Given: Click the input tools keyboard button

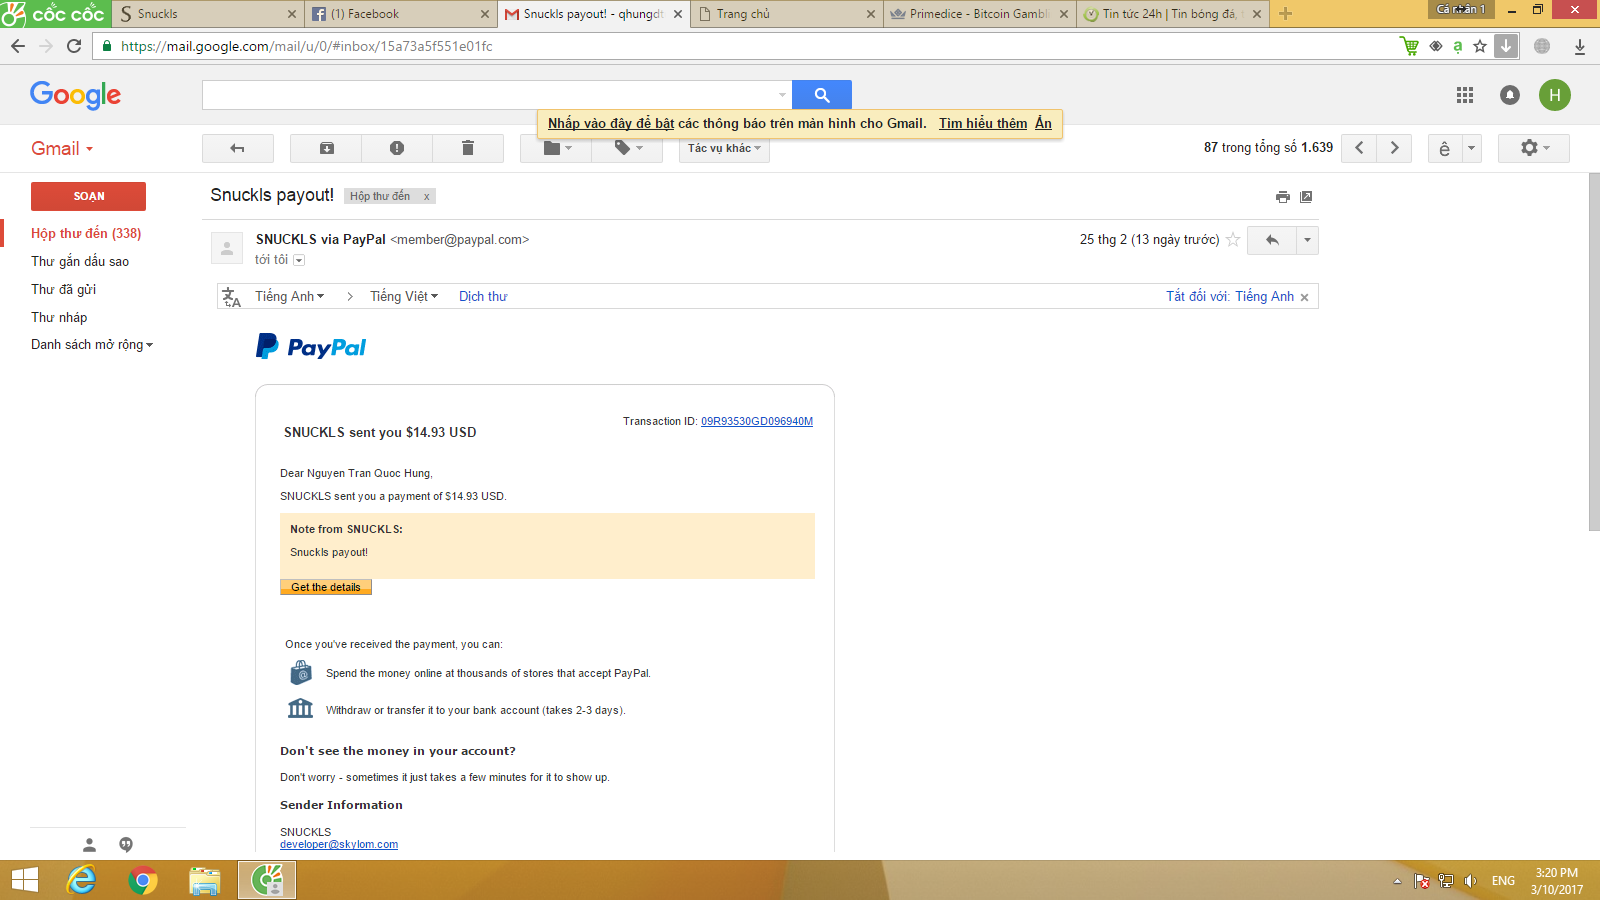Looking at the screenshot, I should click(1445, 148).
